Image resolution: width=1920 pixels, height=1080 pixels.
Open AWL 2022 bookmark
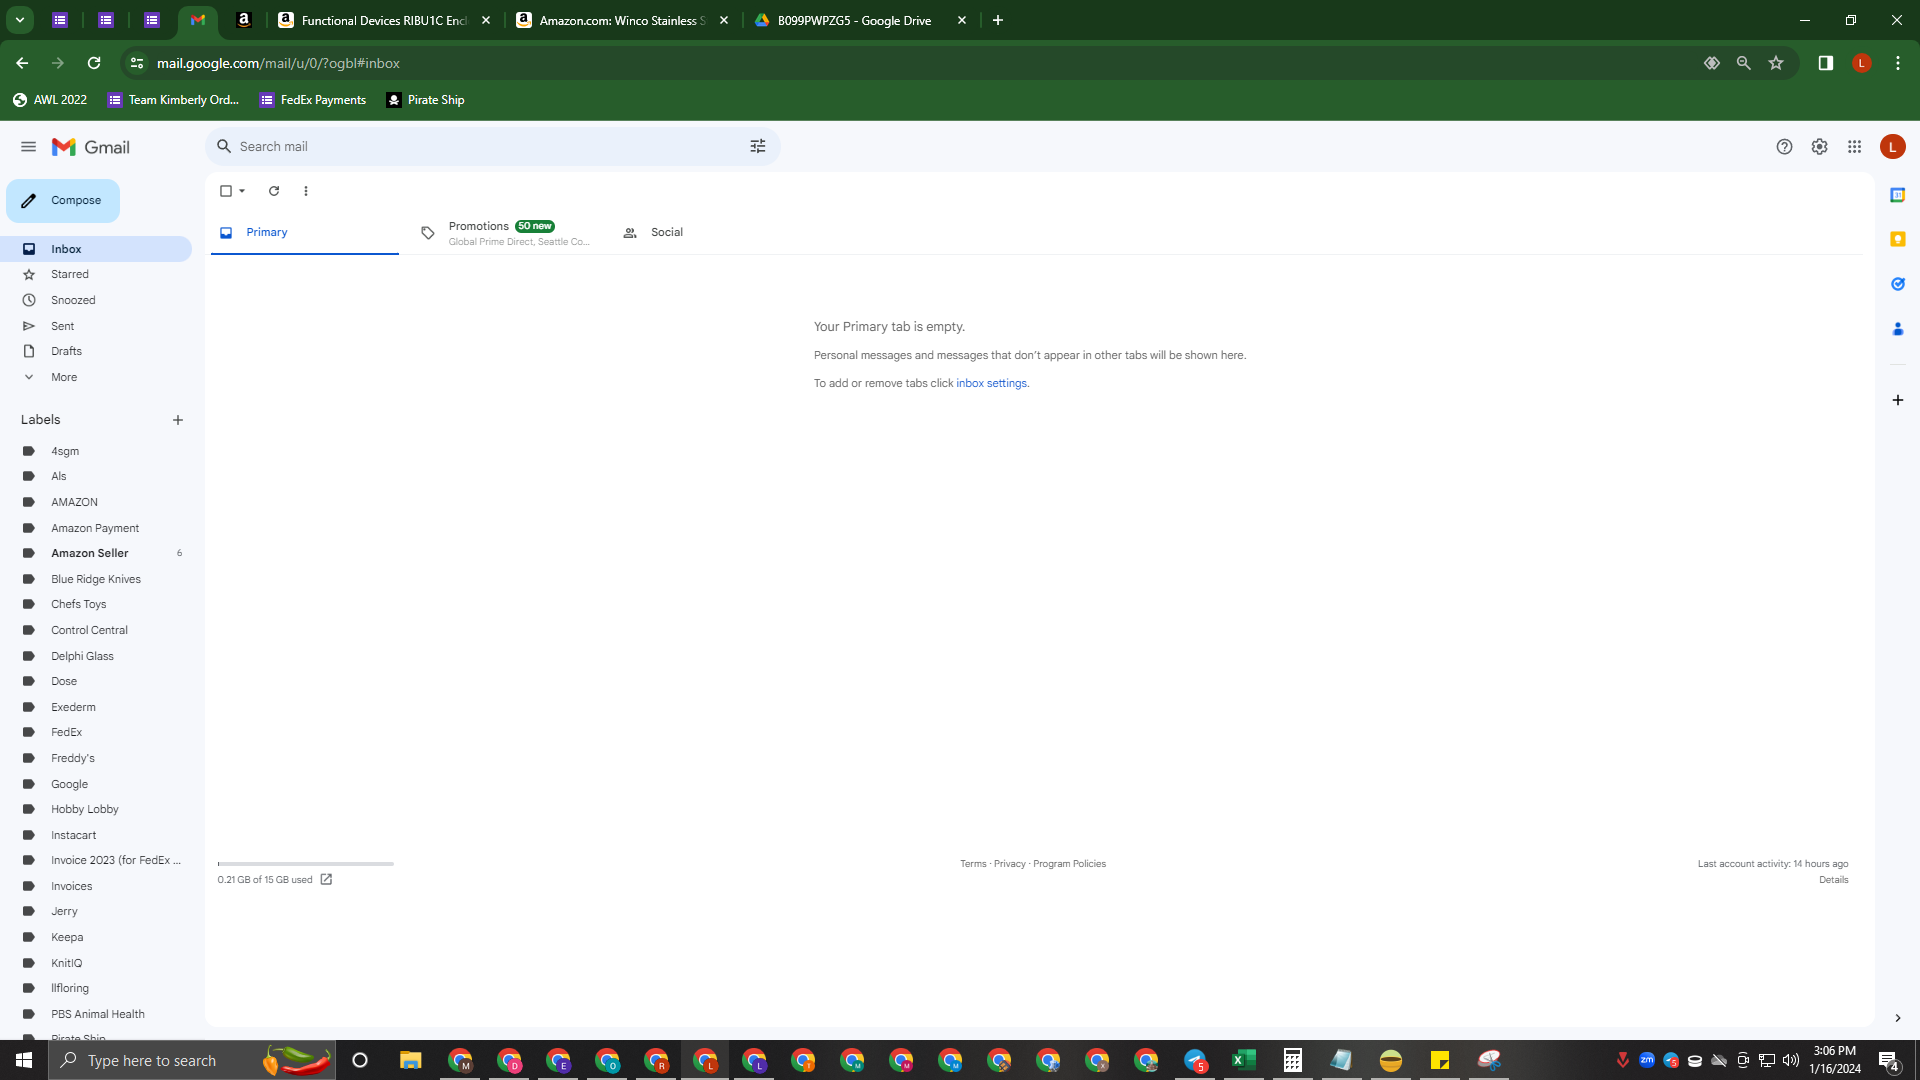pyautogui.click(x=50, y=100)
